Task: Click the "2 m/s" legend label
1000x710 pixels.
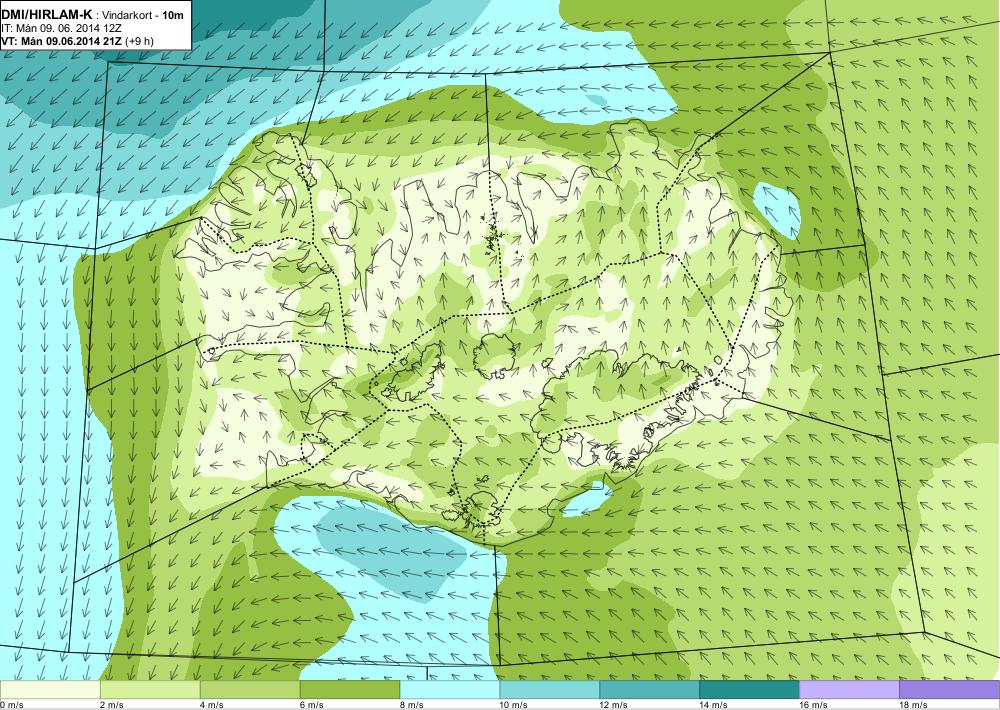Action: pyautogui.click(x=112, y=705)
